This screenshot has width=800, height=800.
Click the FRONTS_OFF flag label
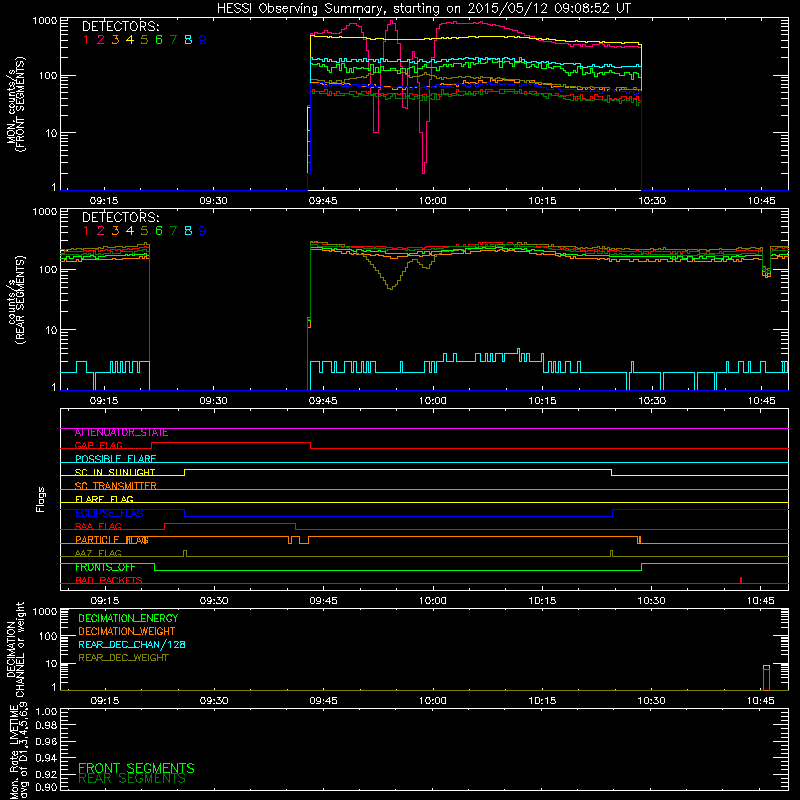(x=105, y=567)
